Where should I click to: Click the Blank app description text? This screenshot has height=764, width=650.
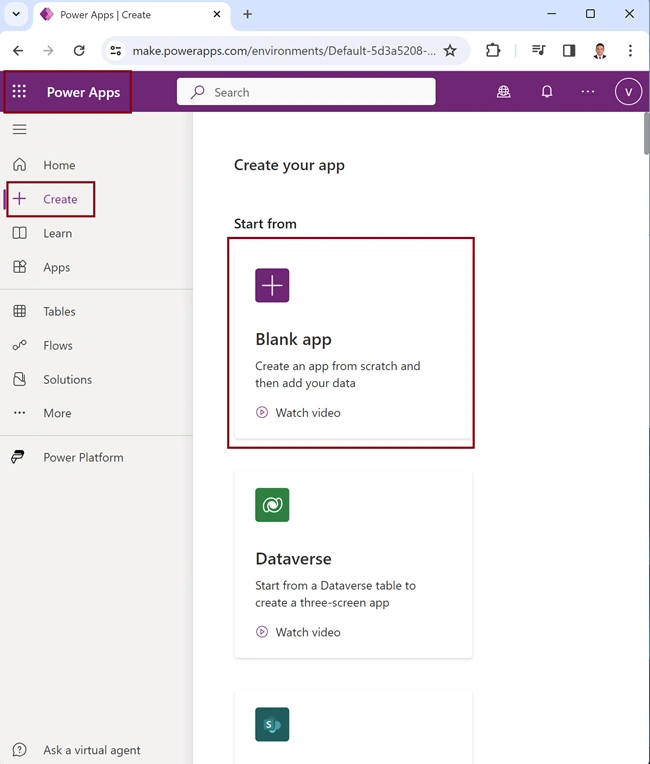[x=338, y=374]
